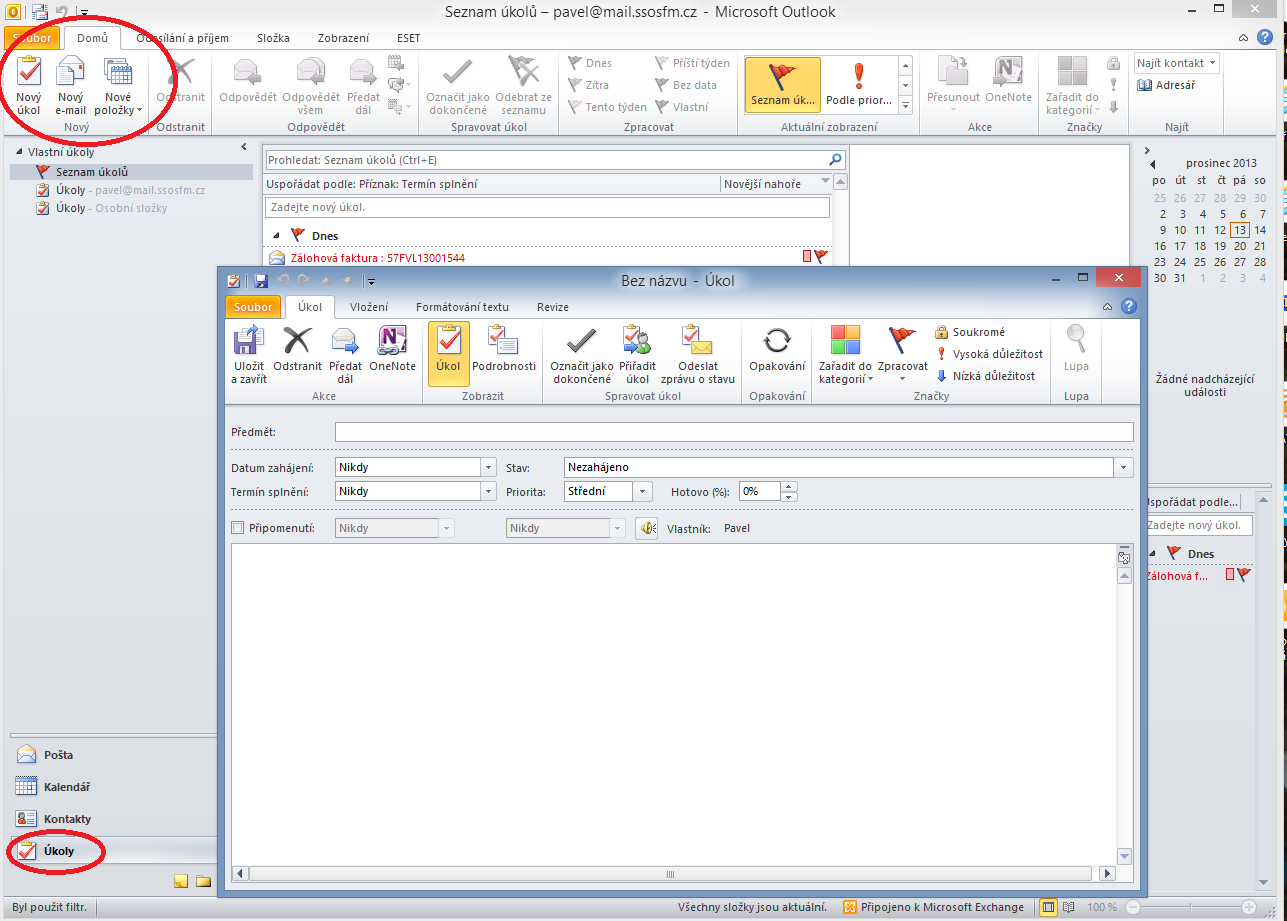1287x921 pixels.
Task: Click Nový úkol in main Outlook ribbon
Action: coord(29,86)
